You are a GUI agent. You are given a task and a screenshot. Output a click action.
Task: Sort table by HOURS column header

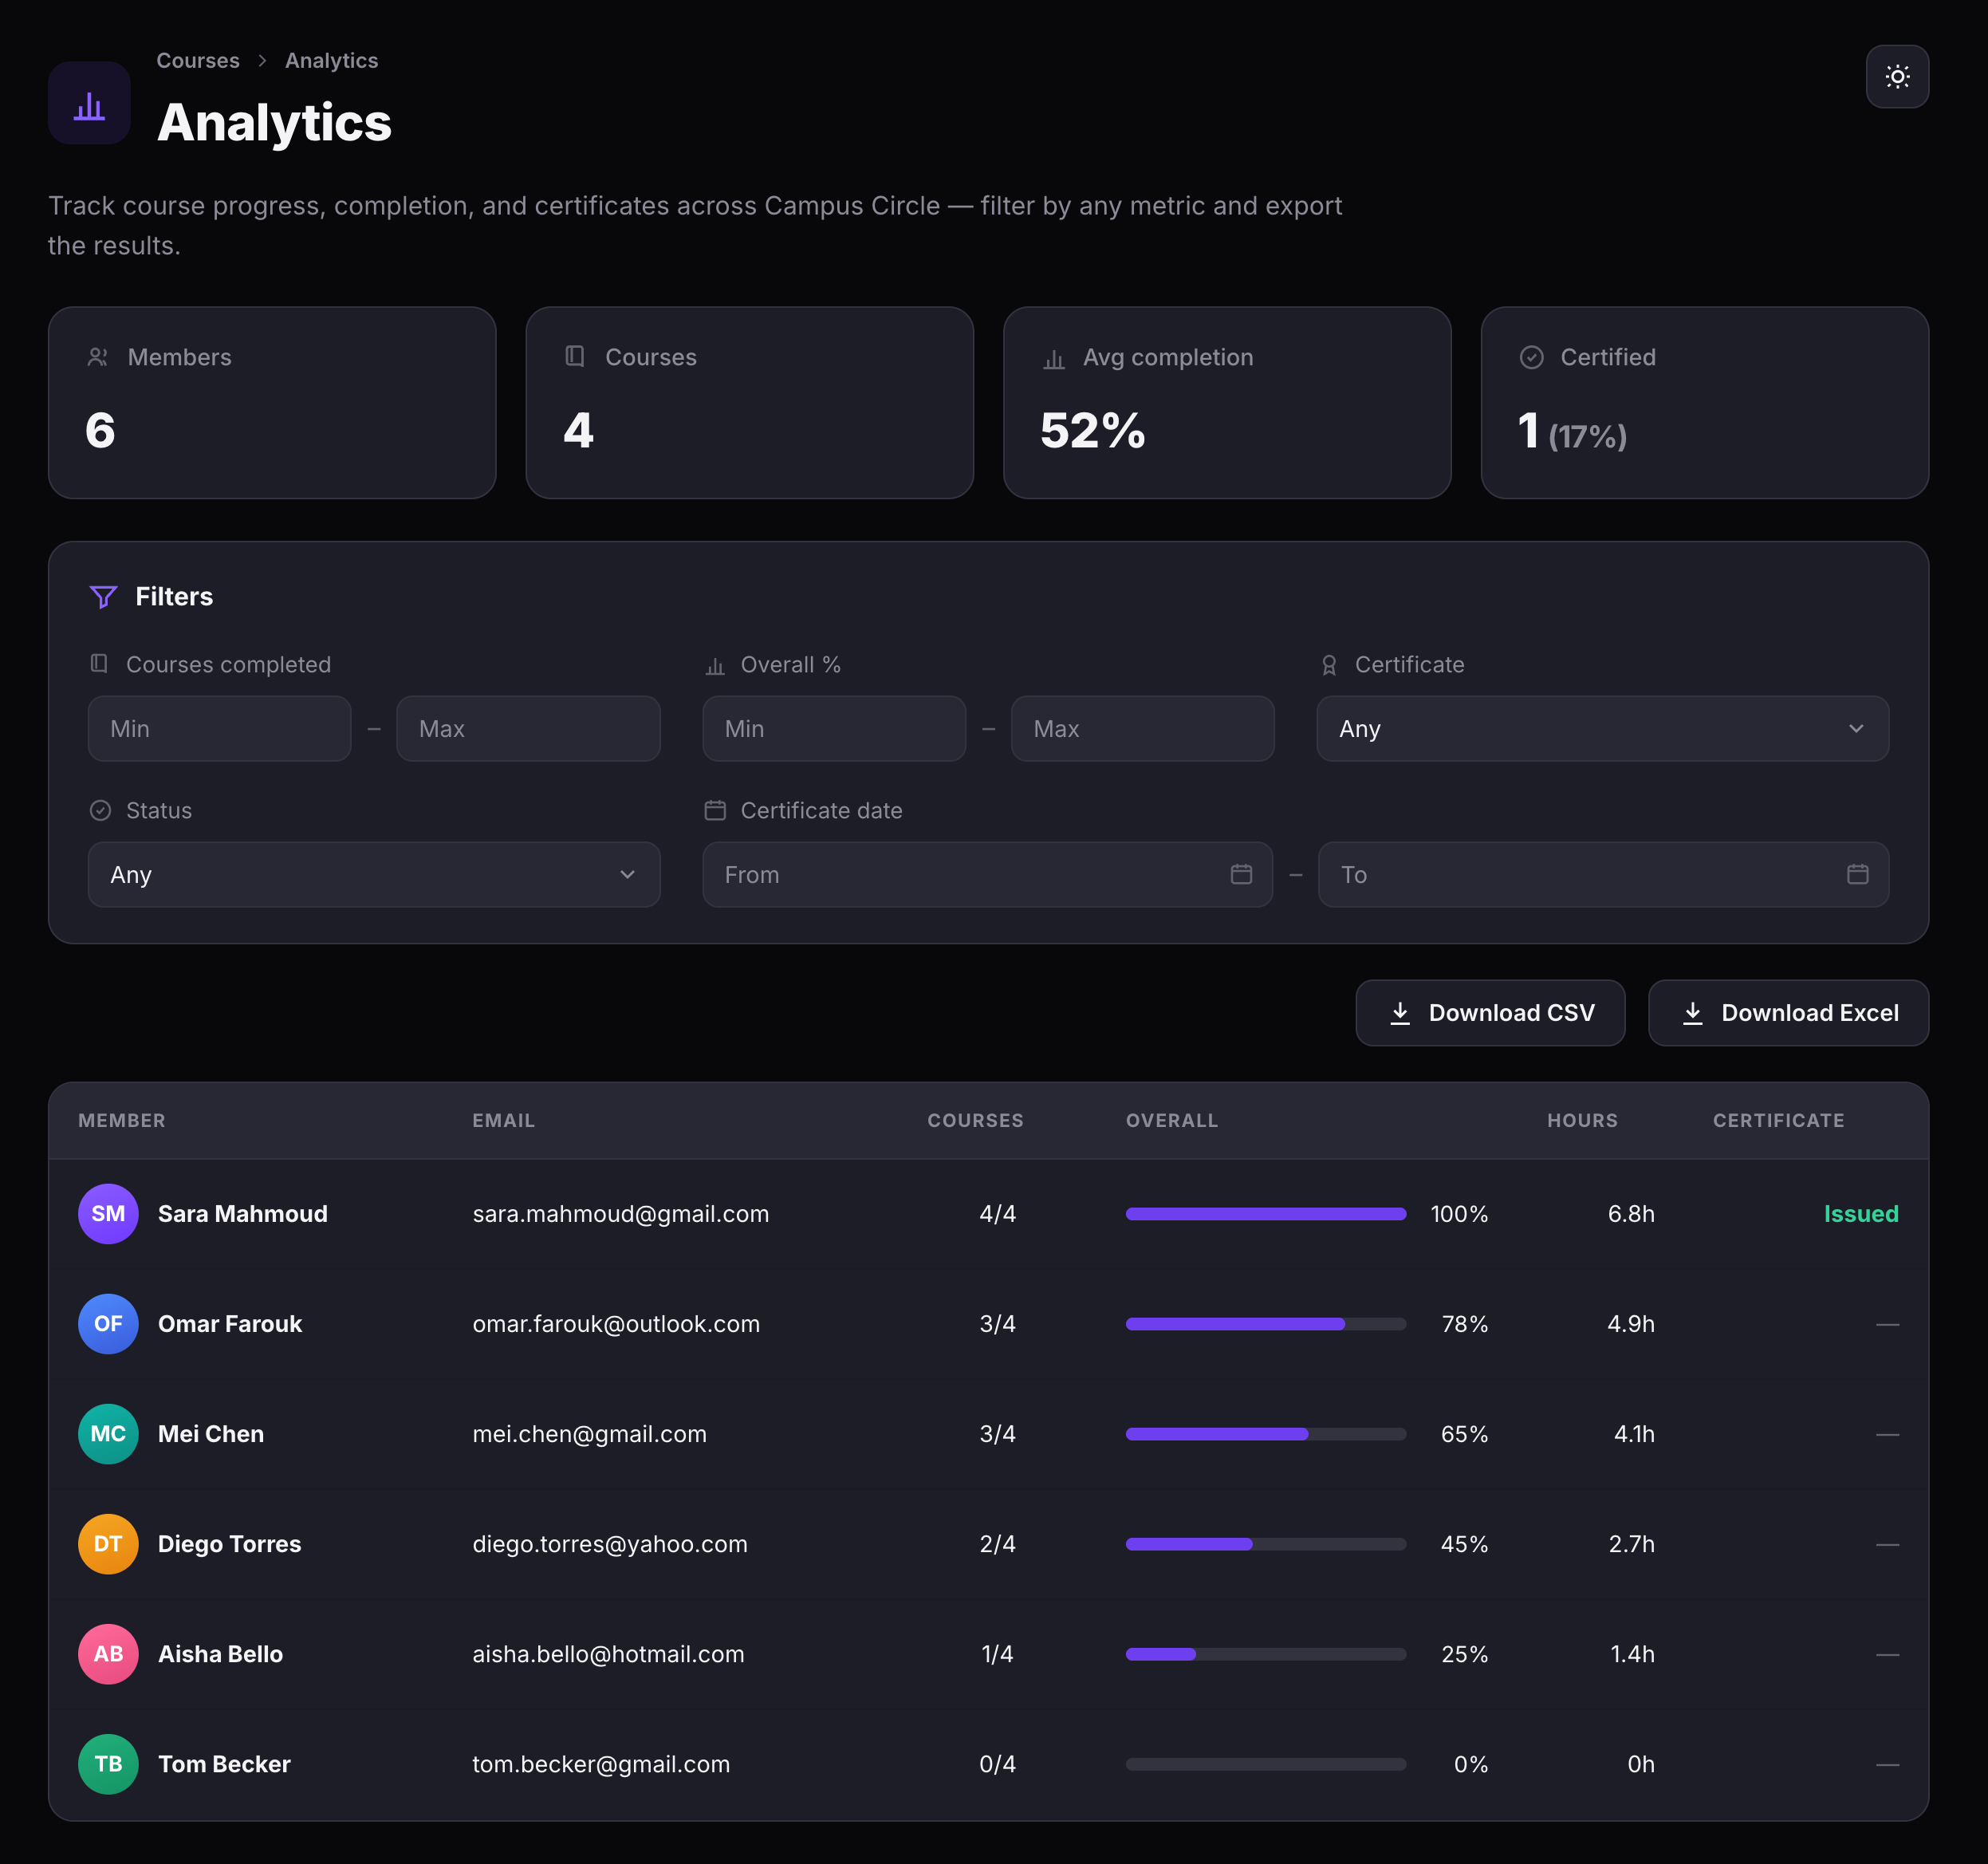1582,1121
